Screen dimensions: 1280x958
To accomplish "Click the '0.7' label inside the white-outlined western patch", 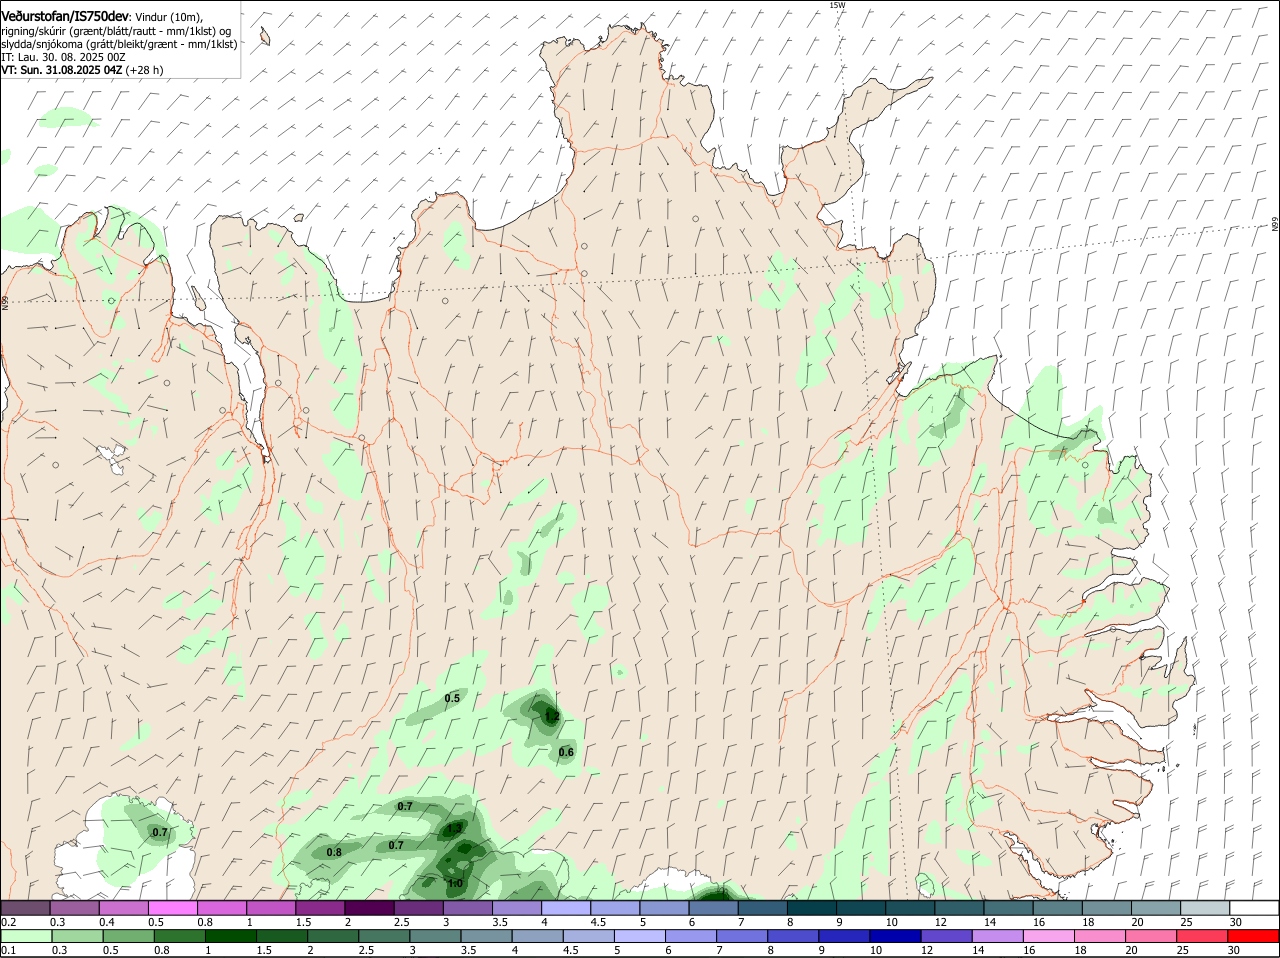I will 160,832.
